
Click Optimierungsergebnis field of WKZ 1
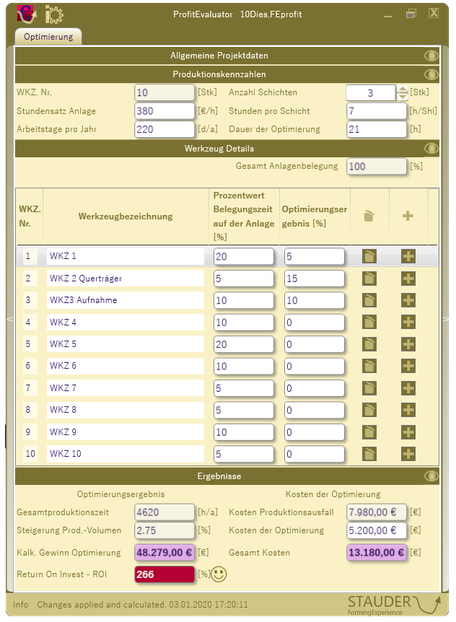click(x=314, y=257)
